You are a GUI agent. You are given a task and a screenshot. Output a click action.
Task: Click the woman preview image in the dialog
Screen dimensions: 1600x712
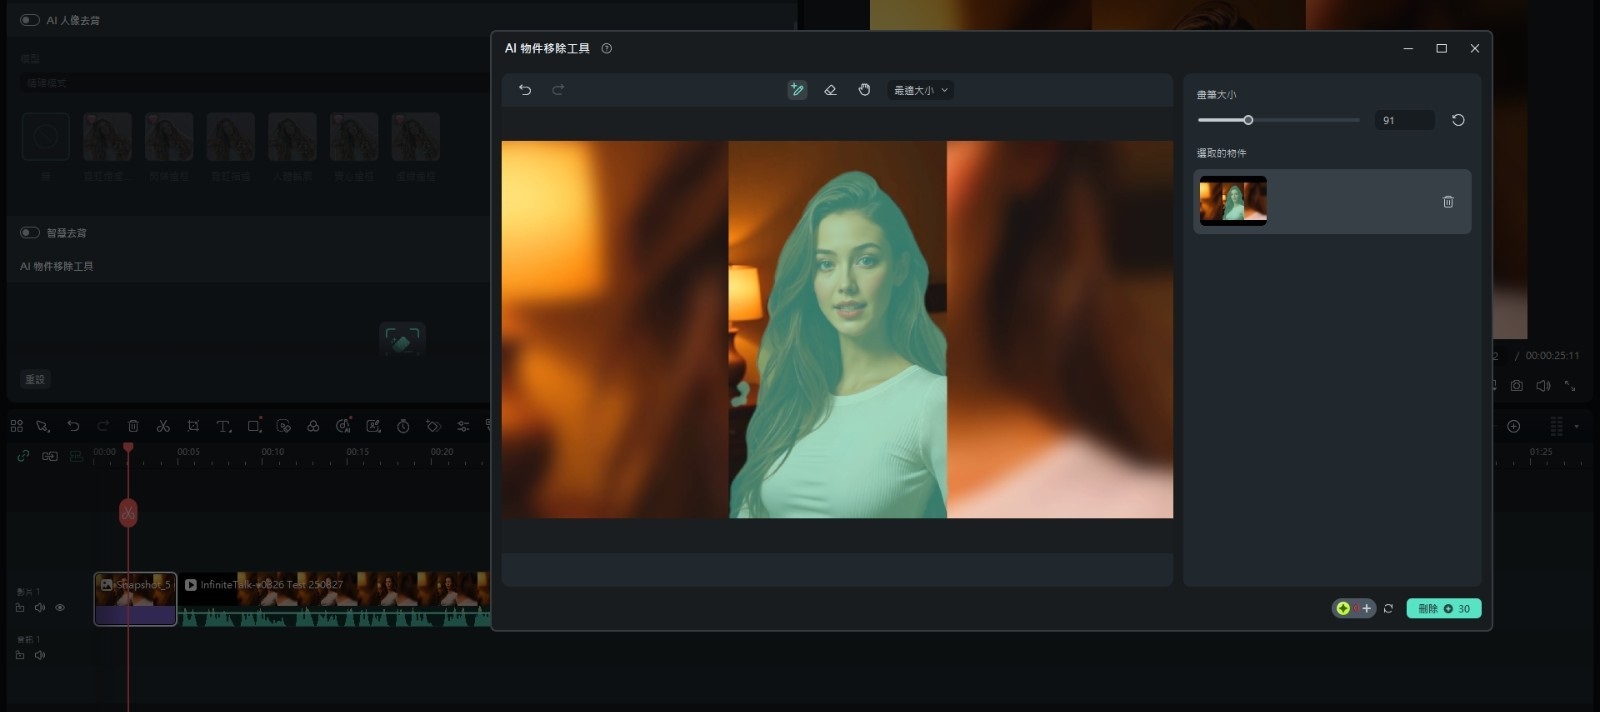837,329
